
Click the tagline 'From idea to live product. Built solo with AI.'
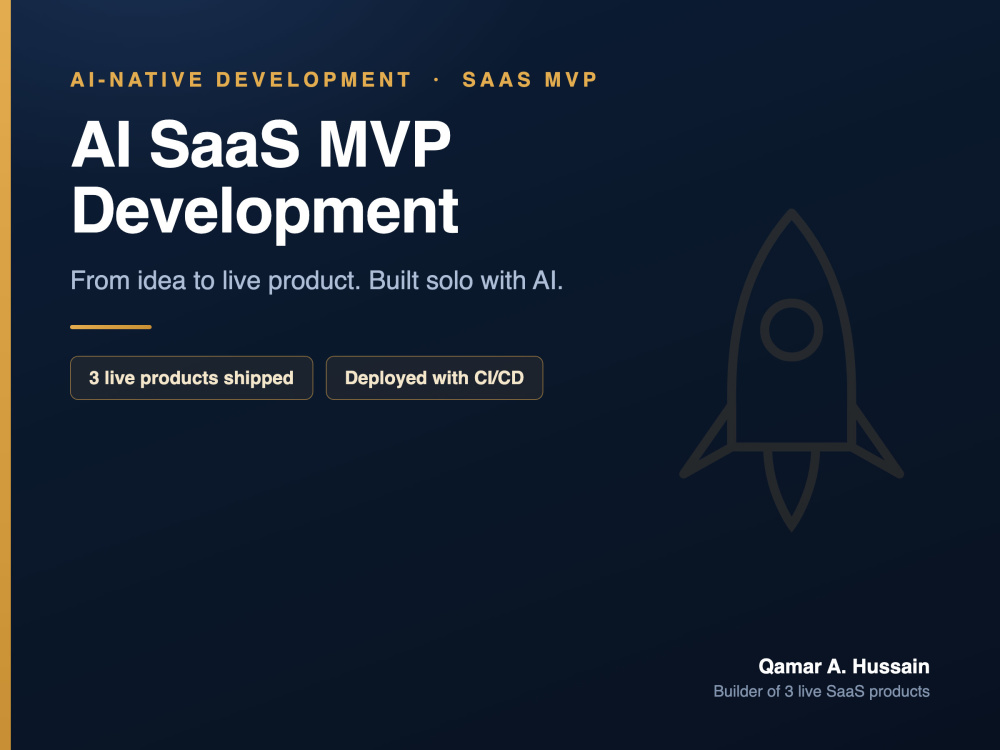point(316,281)
